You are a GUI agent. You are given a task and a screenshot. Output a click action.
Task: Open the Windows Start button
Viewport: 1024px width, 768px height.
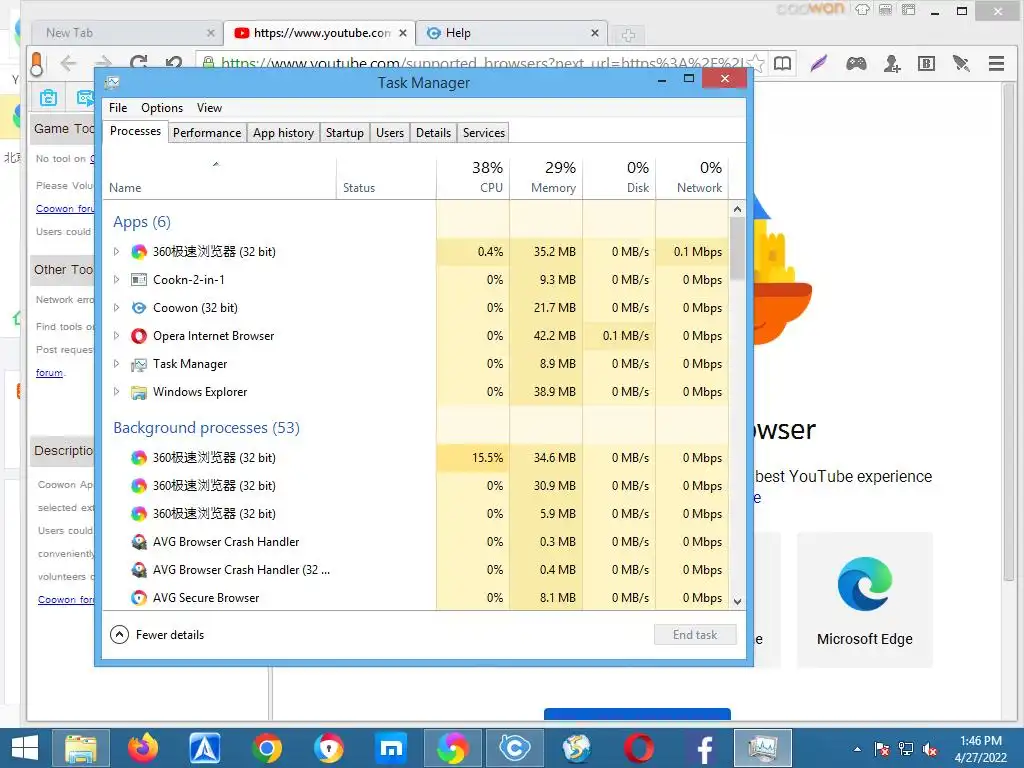[25, 748]
